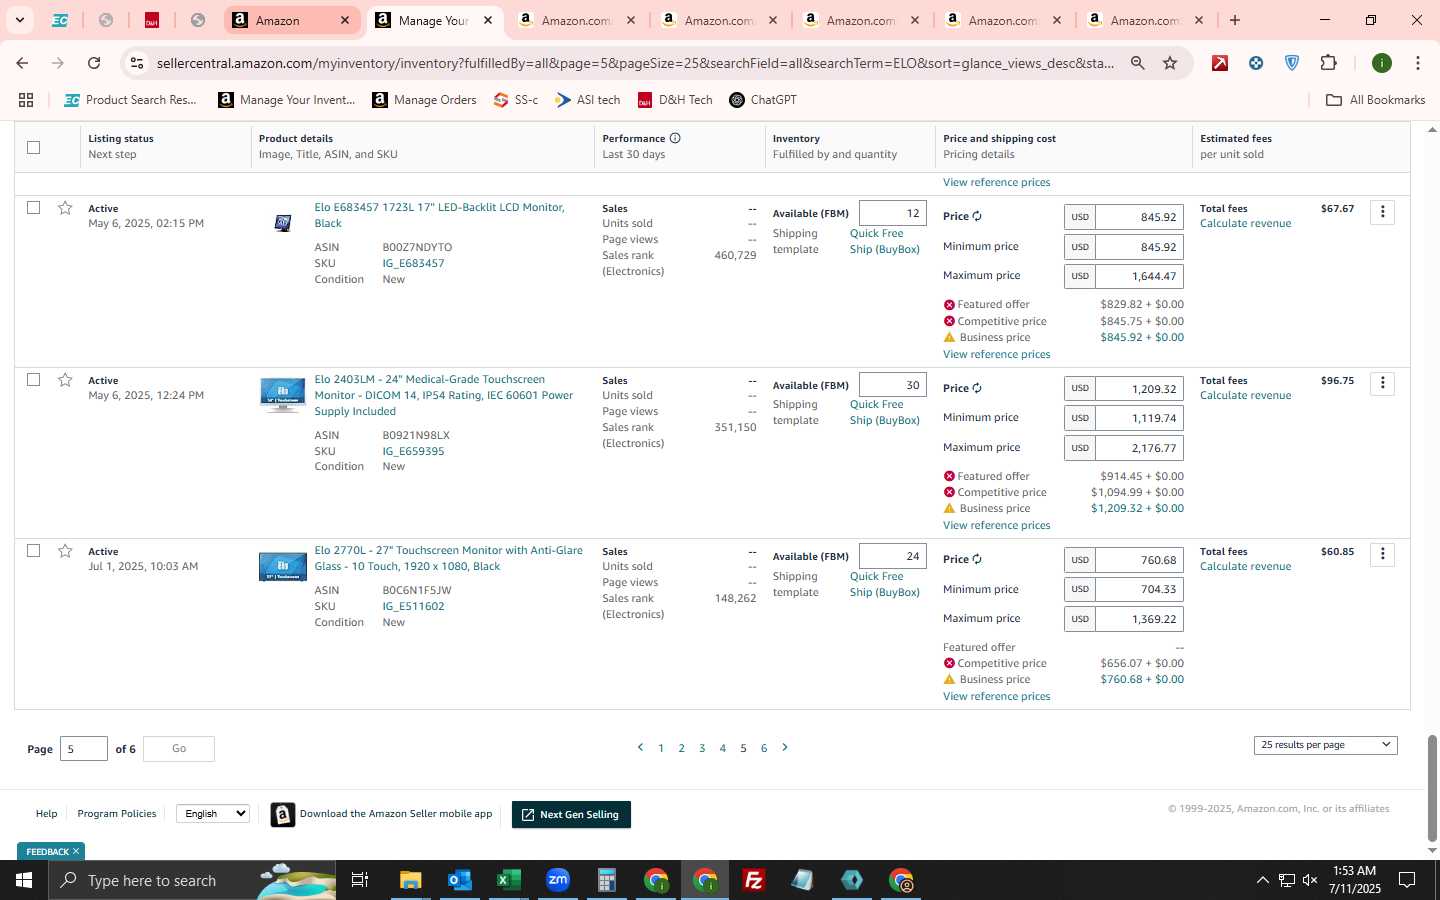This screenshot has height=900, width=1440.
Task: Click Calculate revenue for Elo 2403LM
Action: [1245, 395]
